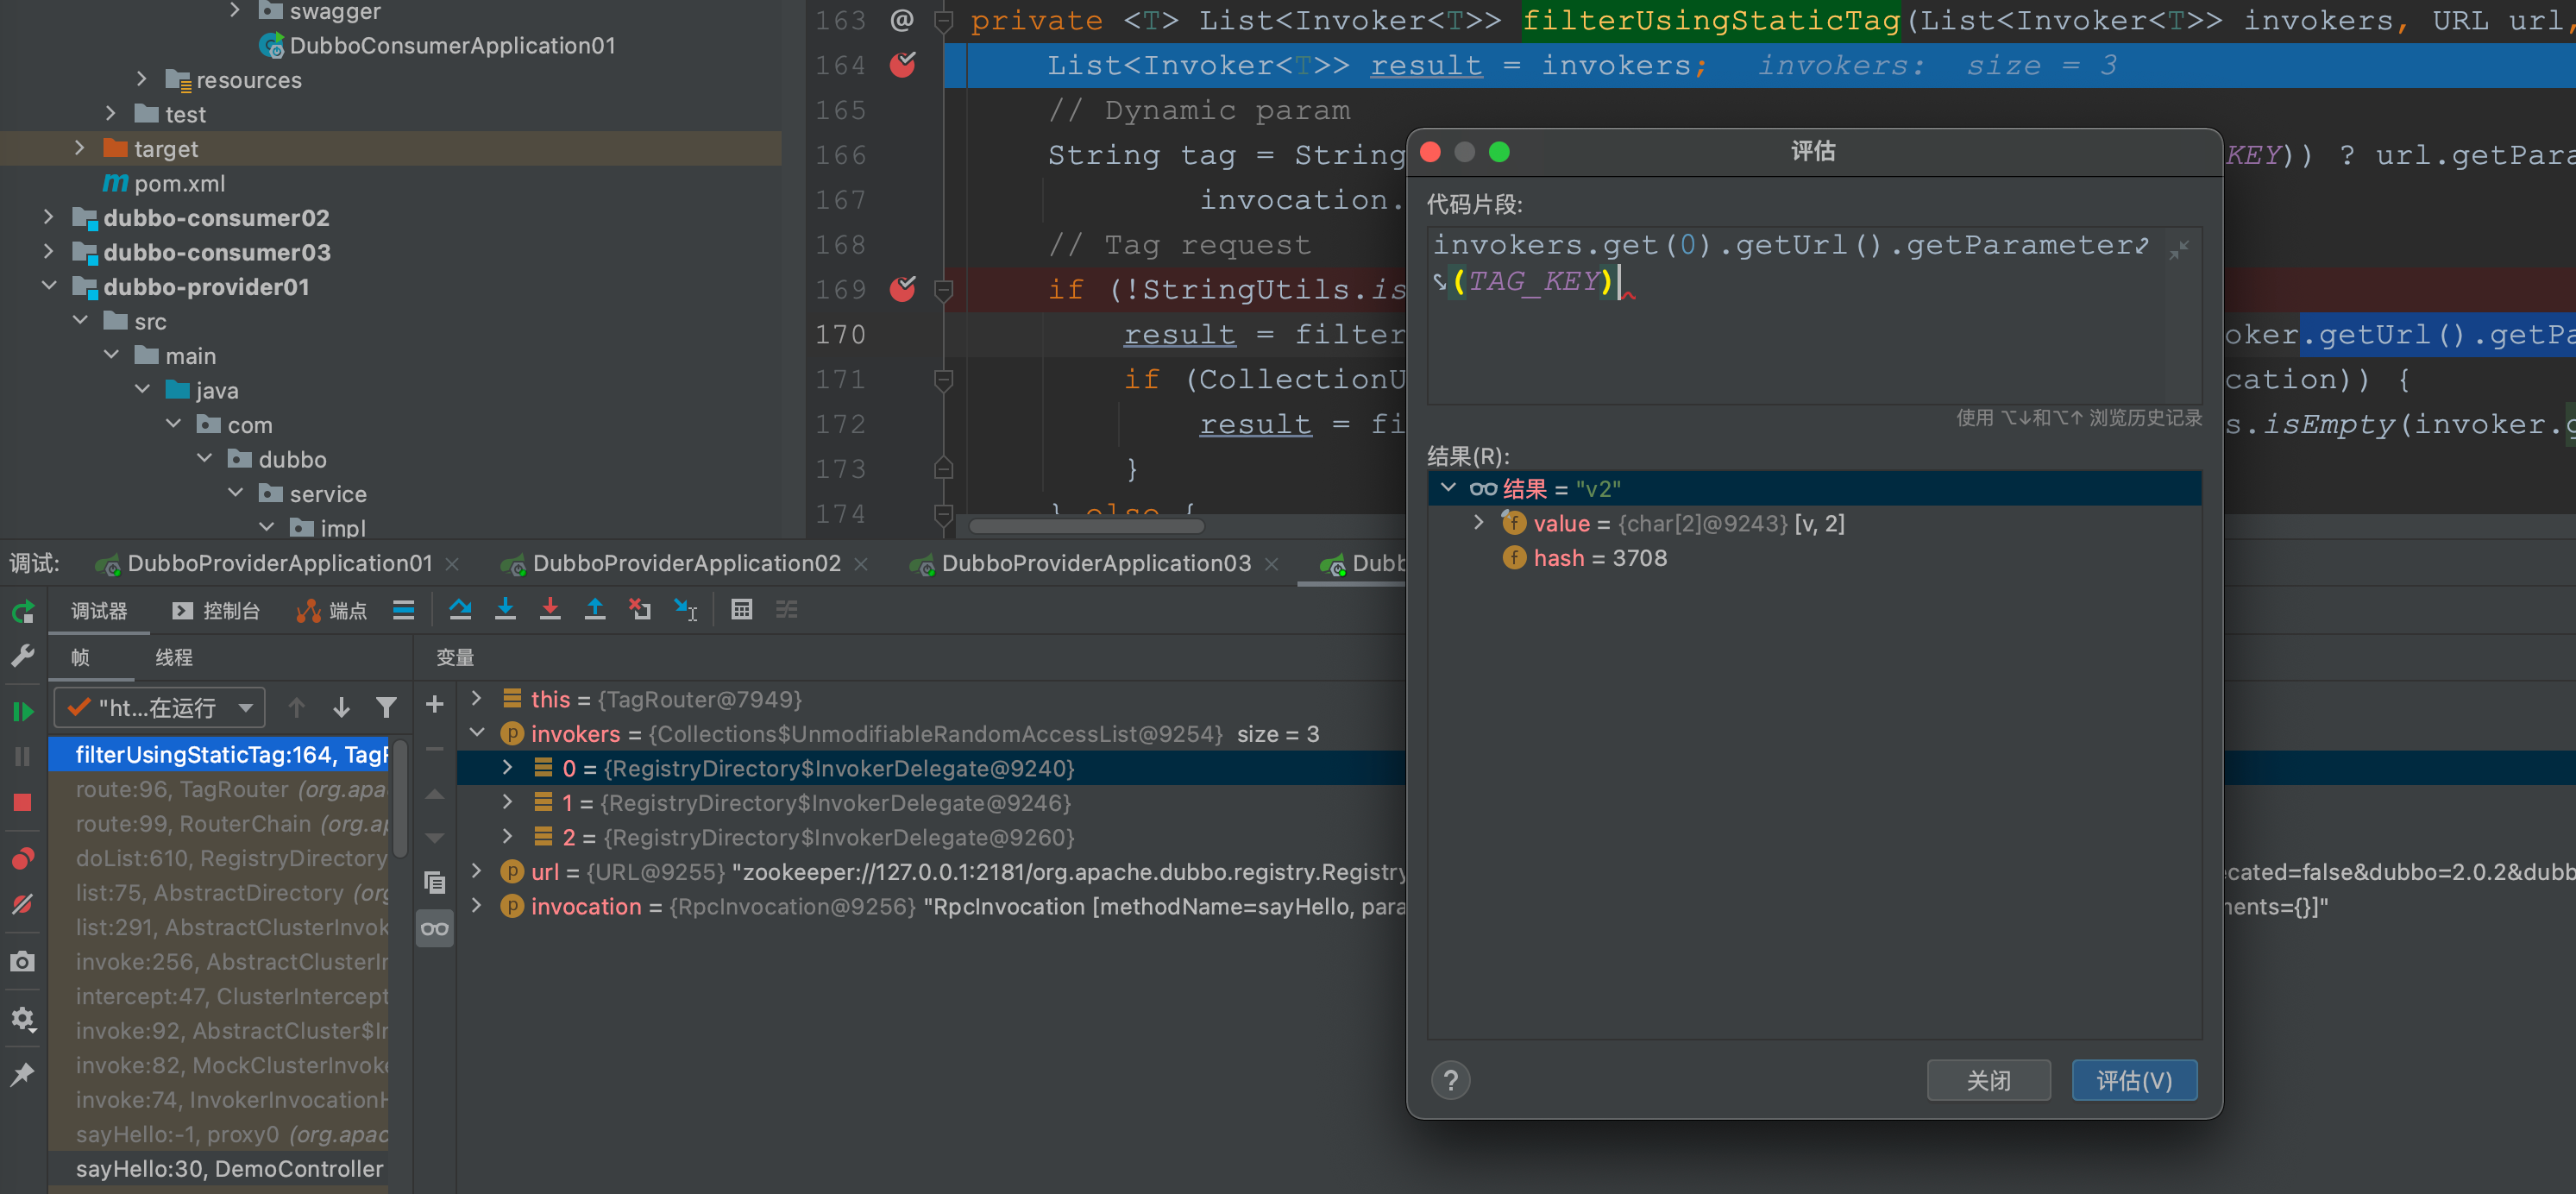Select the 帧 frames tab

[80, 657]
